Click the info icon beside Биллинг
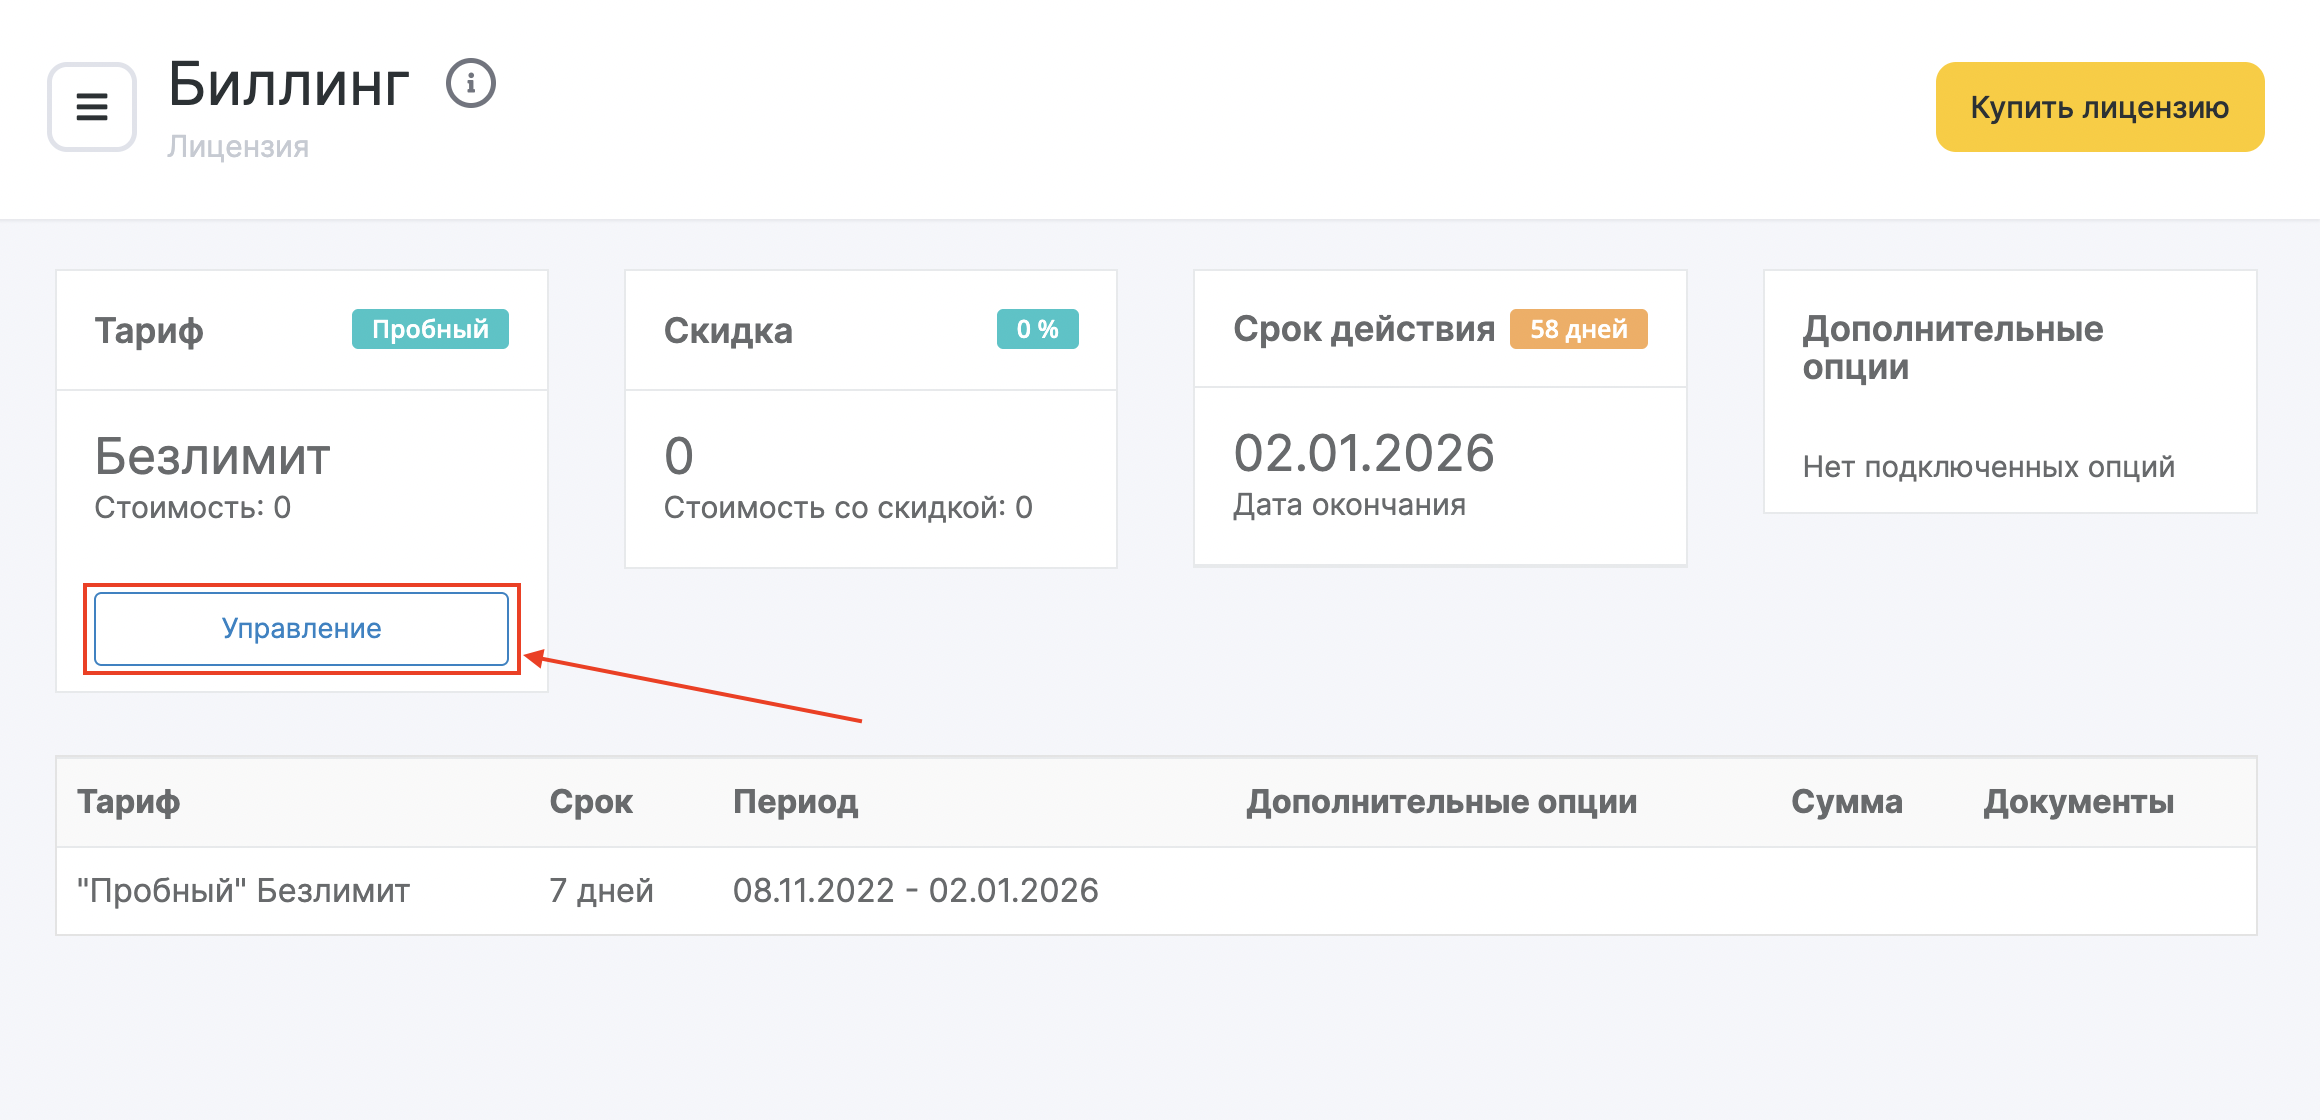 470,84
